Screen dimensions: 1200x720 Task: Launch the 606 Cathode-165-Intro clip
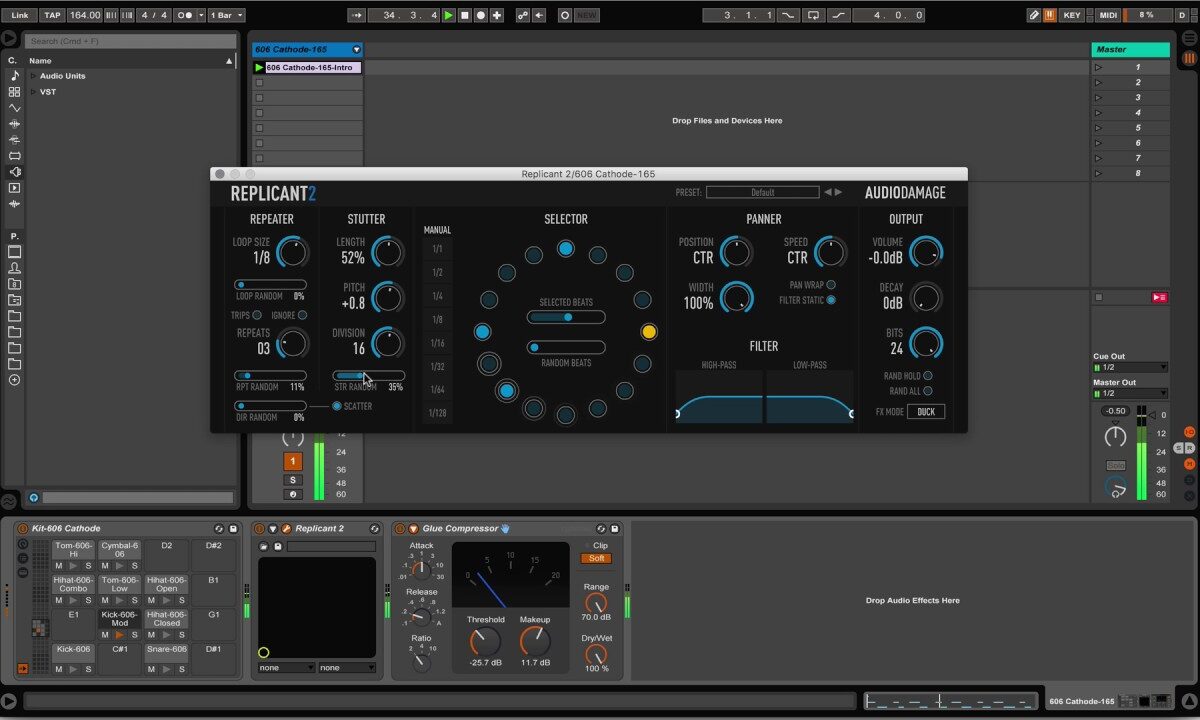point(259,68)
